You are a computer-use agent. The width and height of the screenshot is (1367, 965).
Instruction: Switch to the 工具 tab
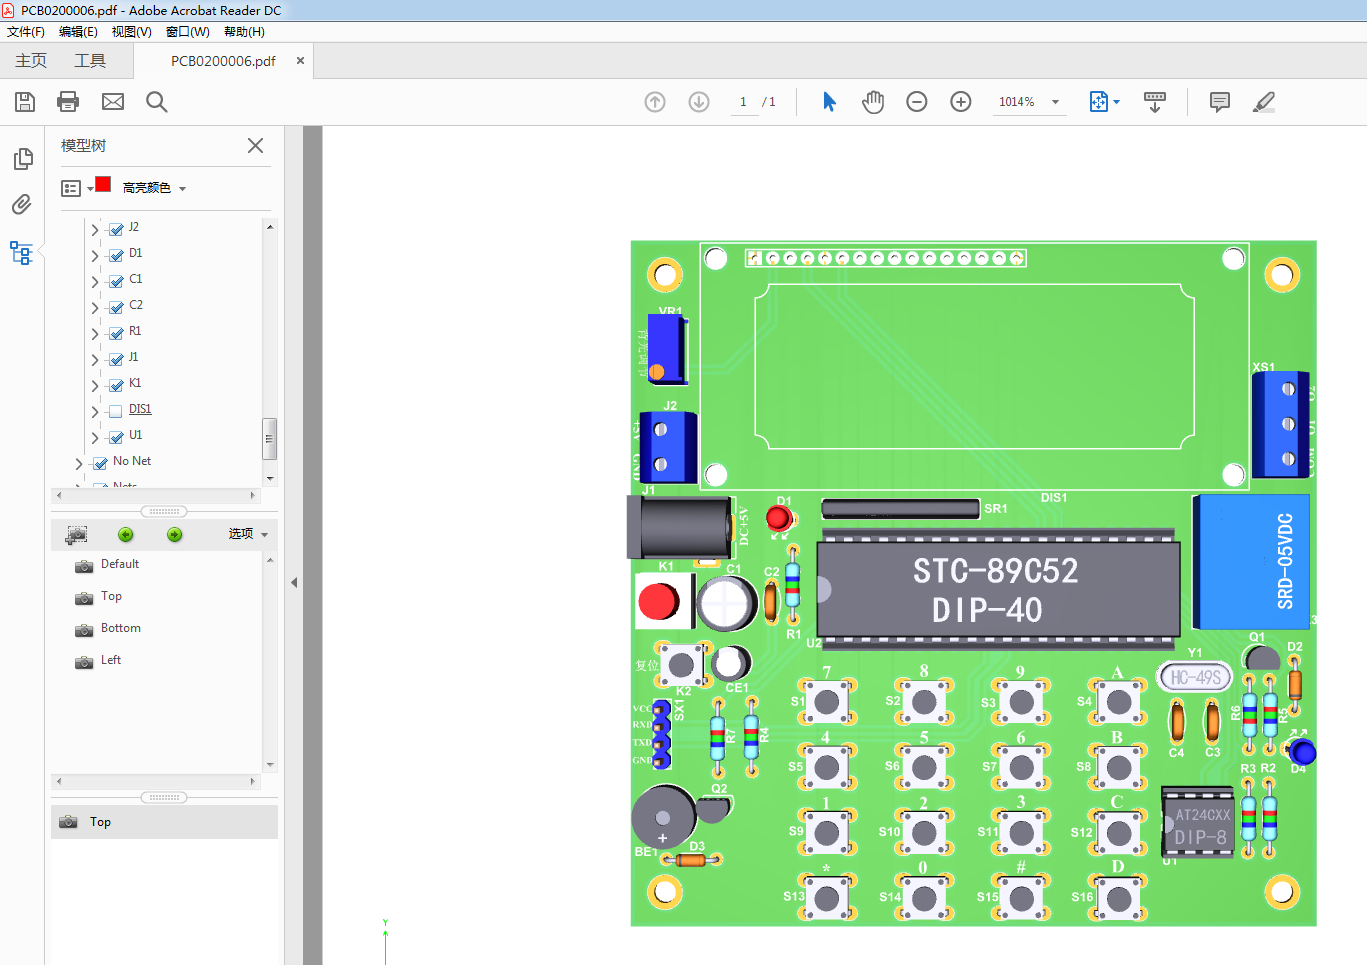pos(90,61)
